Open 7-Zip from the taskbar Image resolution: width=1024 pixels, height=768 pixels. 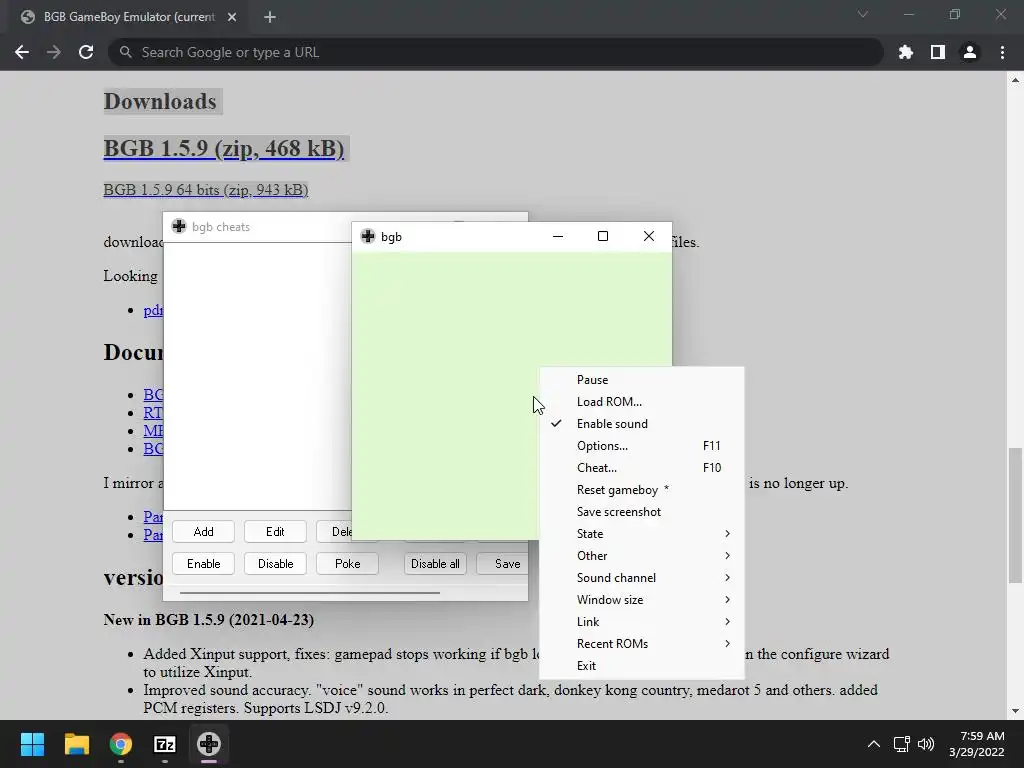coord(165,744)
